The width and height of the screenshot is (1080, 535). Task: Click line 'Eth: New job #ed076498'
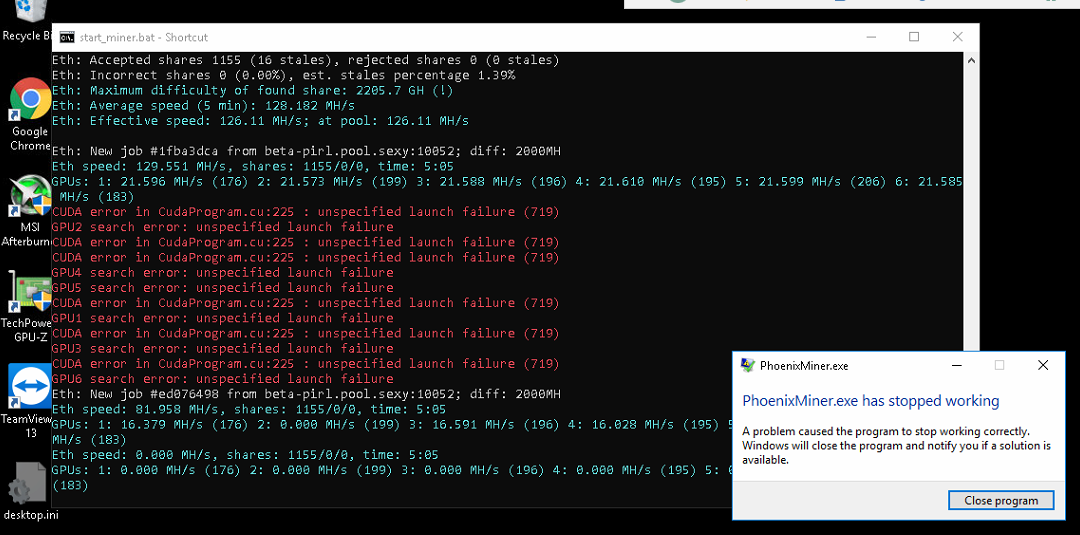click(306, 394)
